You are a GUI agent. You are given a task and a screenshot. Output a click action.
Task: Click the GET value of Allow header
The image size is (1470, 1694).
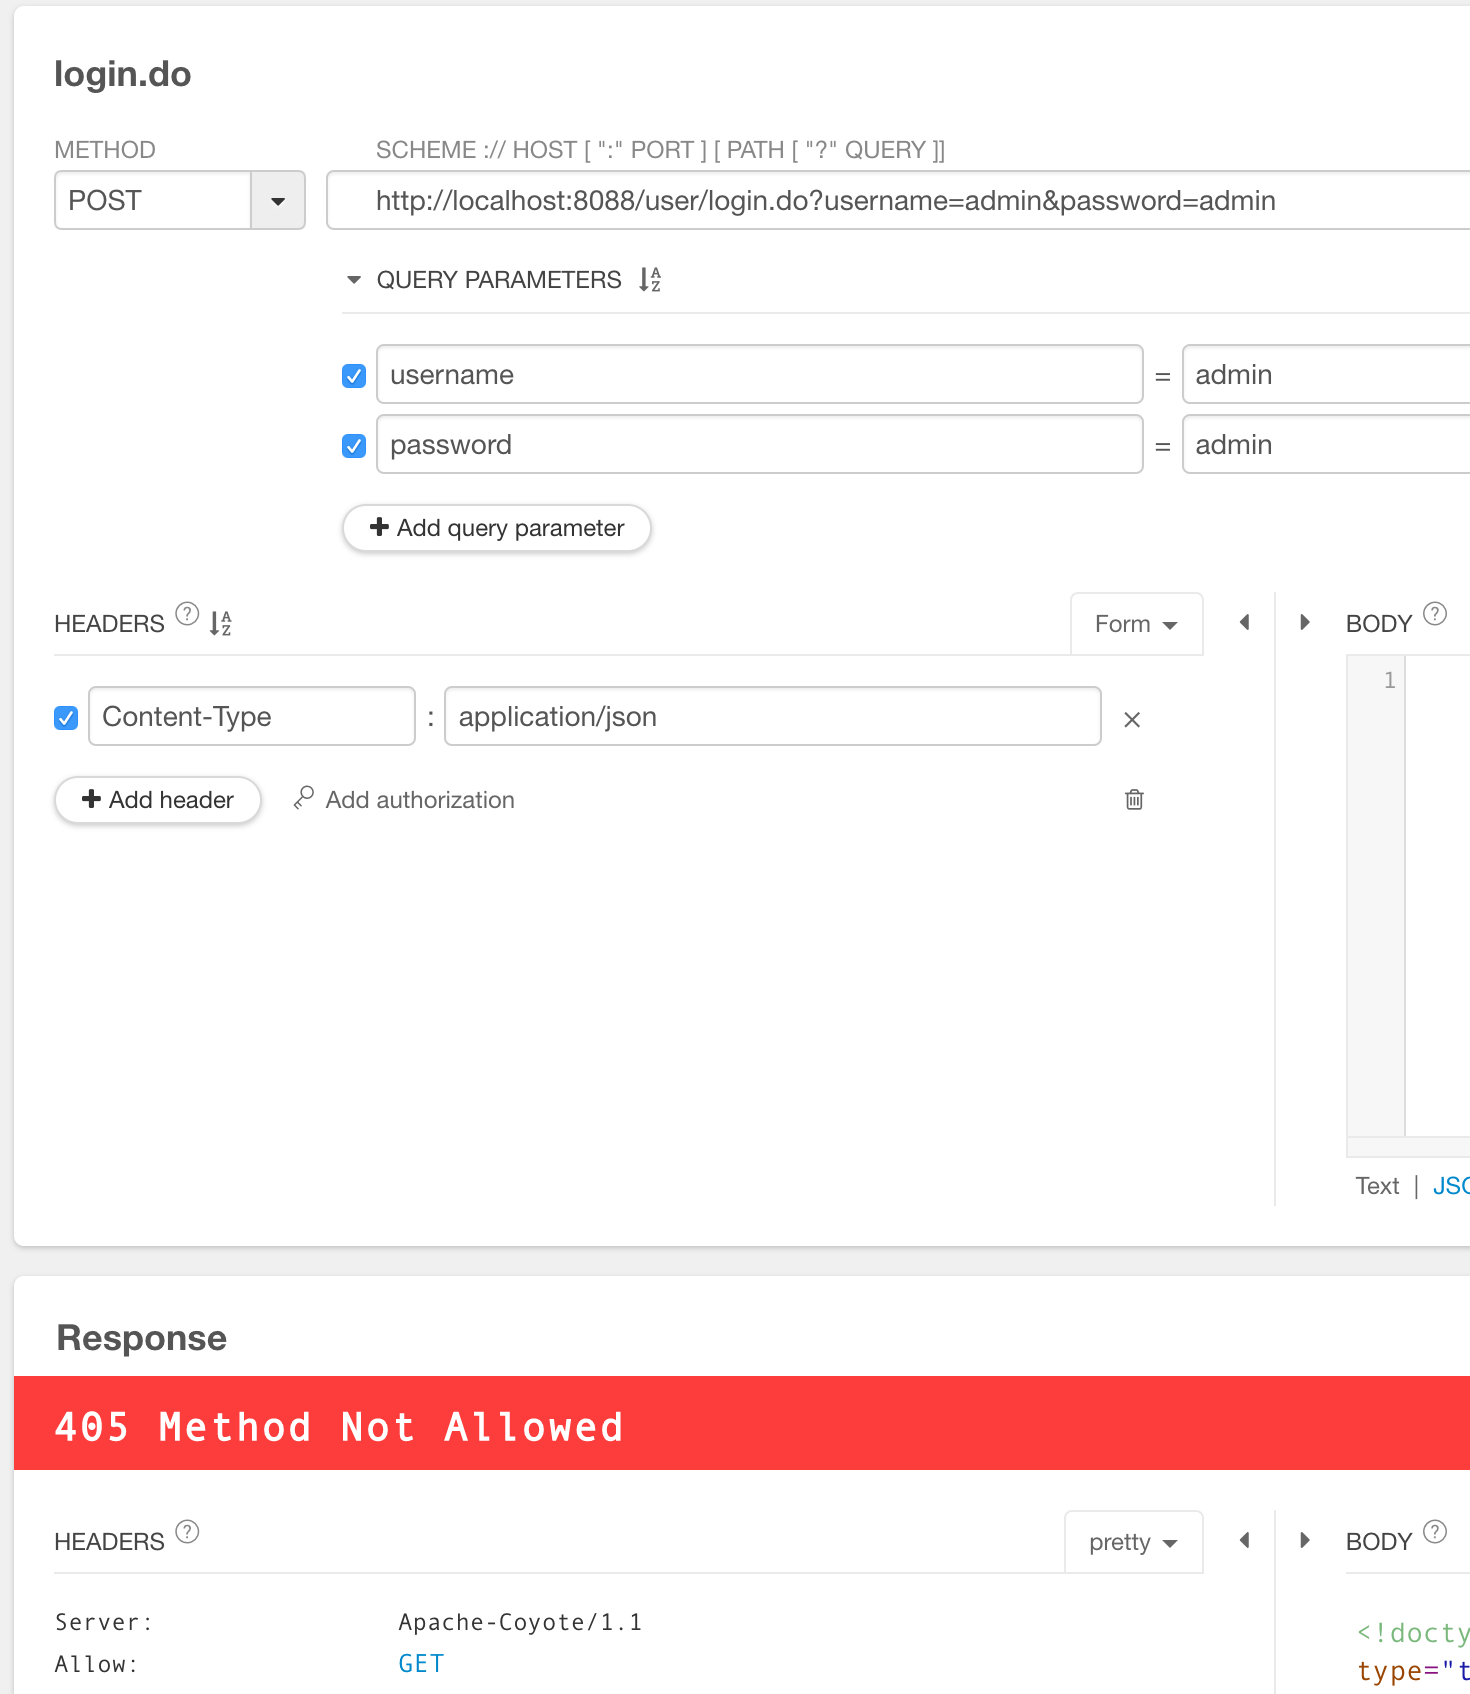pyautogui.click(x=421, y=1664)
